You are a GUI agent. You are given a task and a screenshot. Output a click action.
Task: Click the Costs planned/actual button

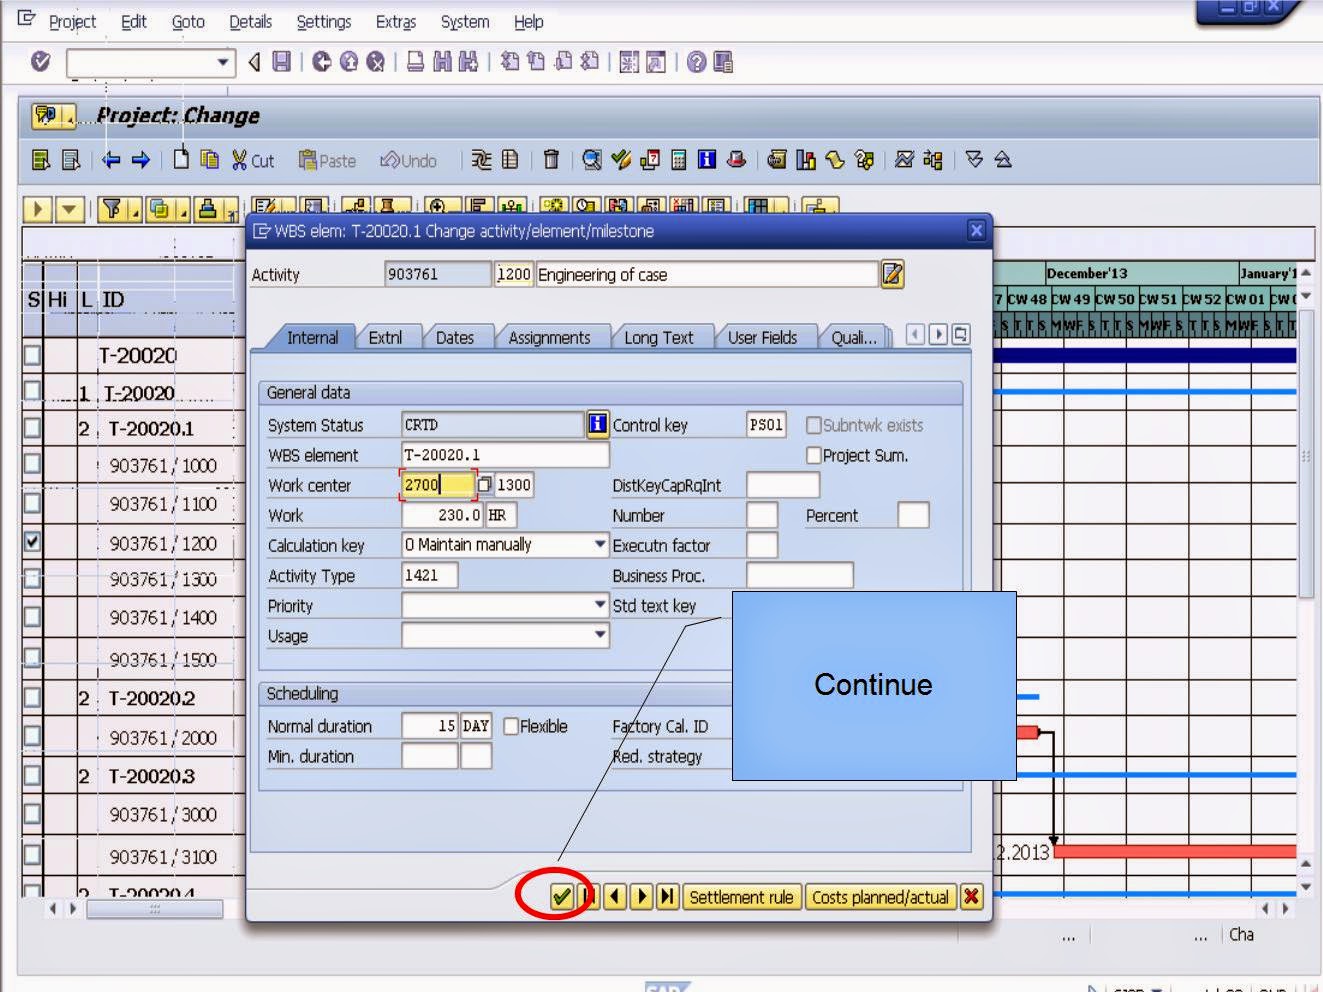coord(882,897)
